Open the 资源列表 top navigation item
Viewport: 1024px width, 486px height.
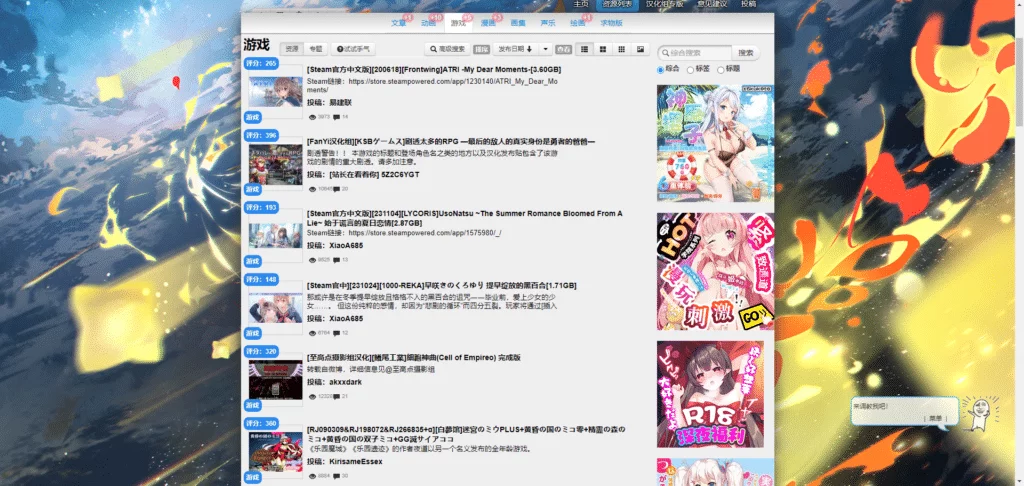pyautogui.click(x=616, y=4)
